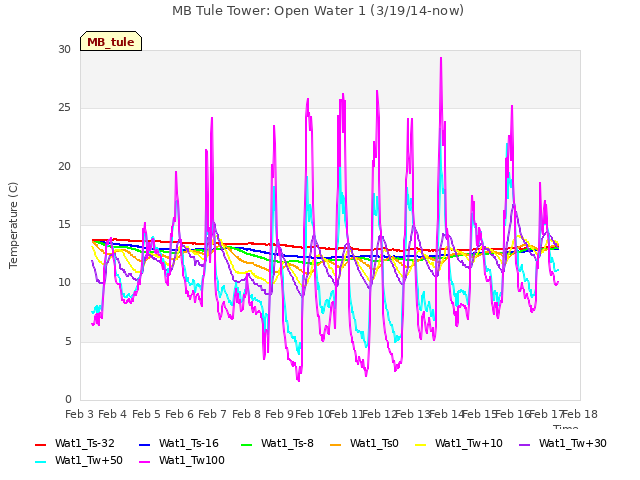Viewport: 640px width, 480px height.
Task: Click the chart title MB Tule Tower
Action: coord(318,11)
